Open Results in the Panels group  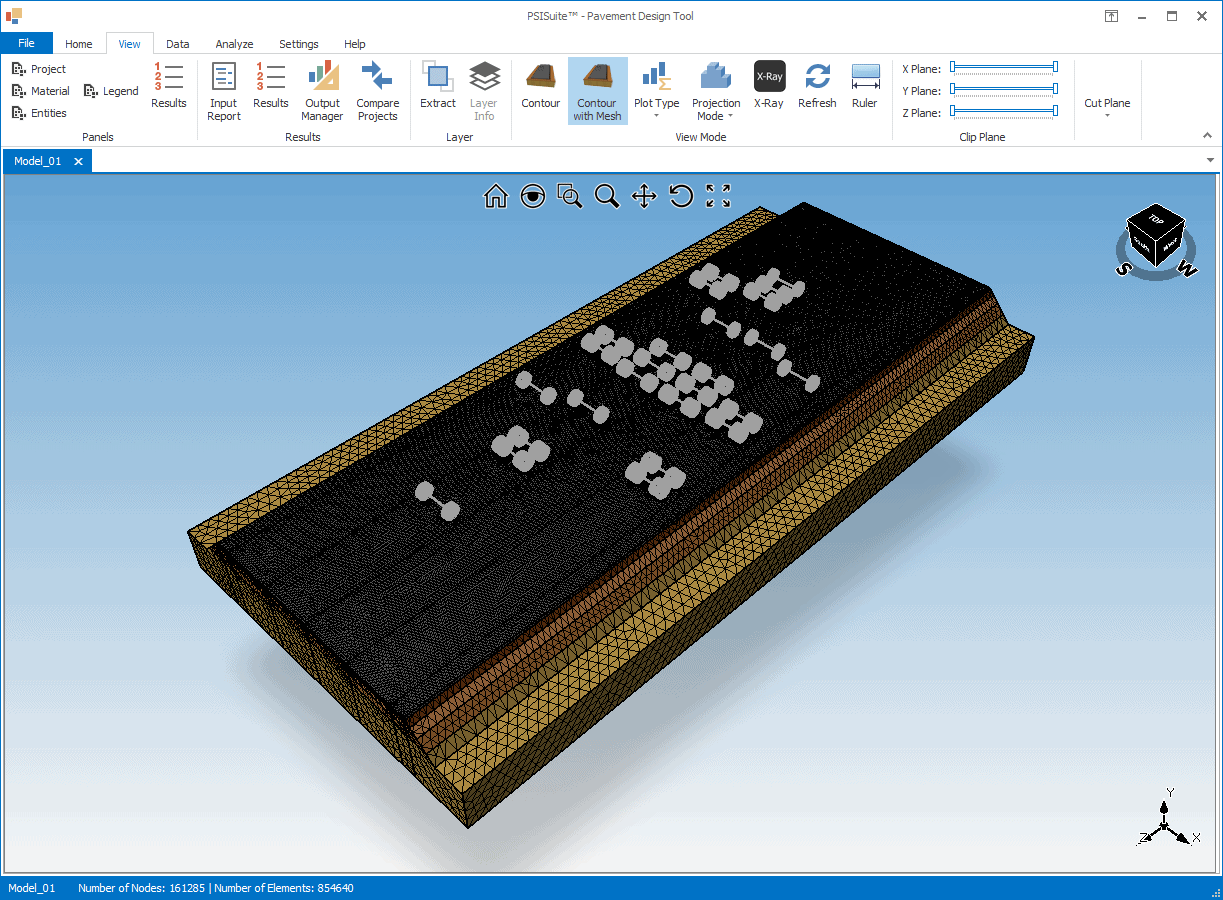click(169, 86)
